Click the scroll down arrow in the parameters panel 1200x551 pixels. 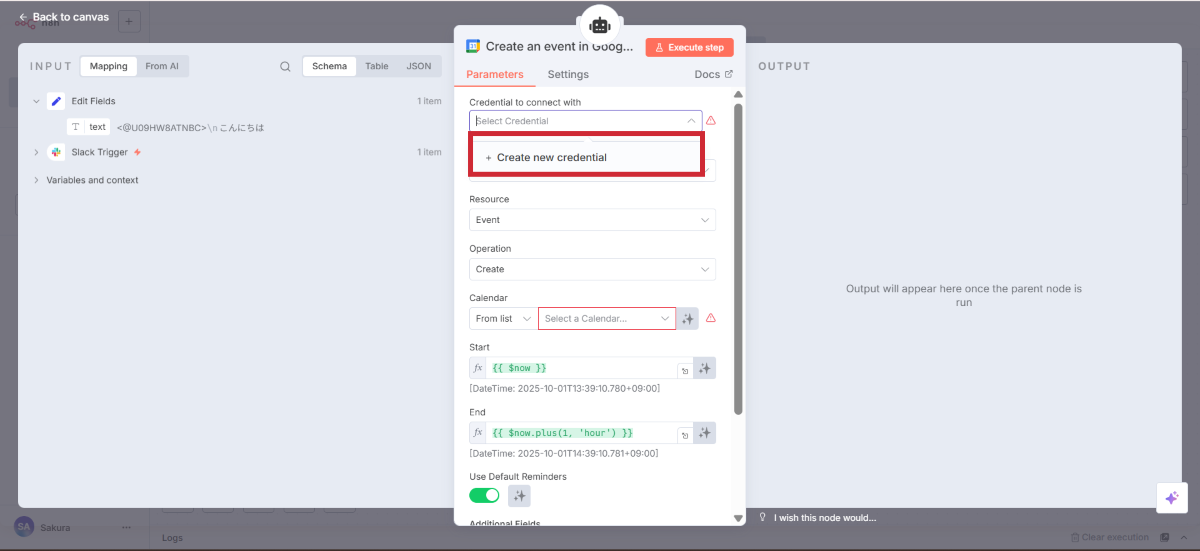738,518
